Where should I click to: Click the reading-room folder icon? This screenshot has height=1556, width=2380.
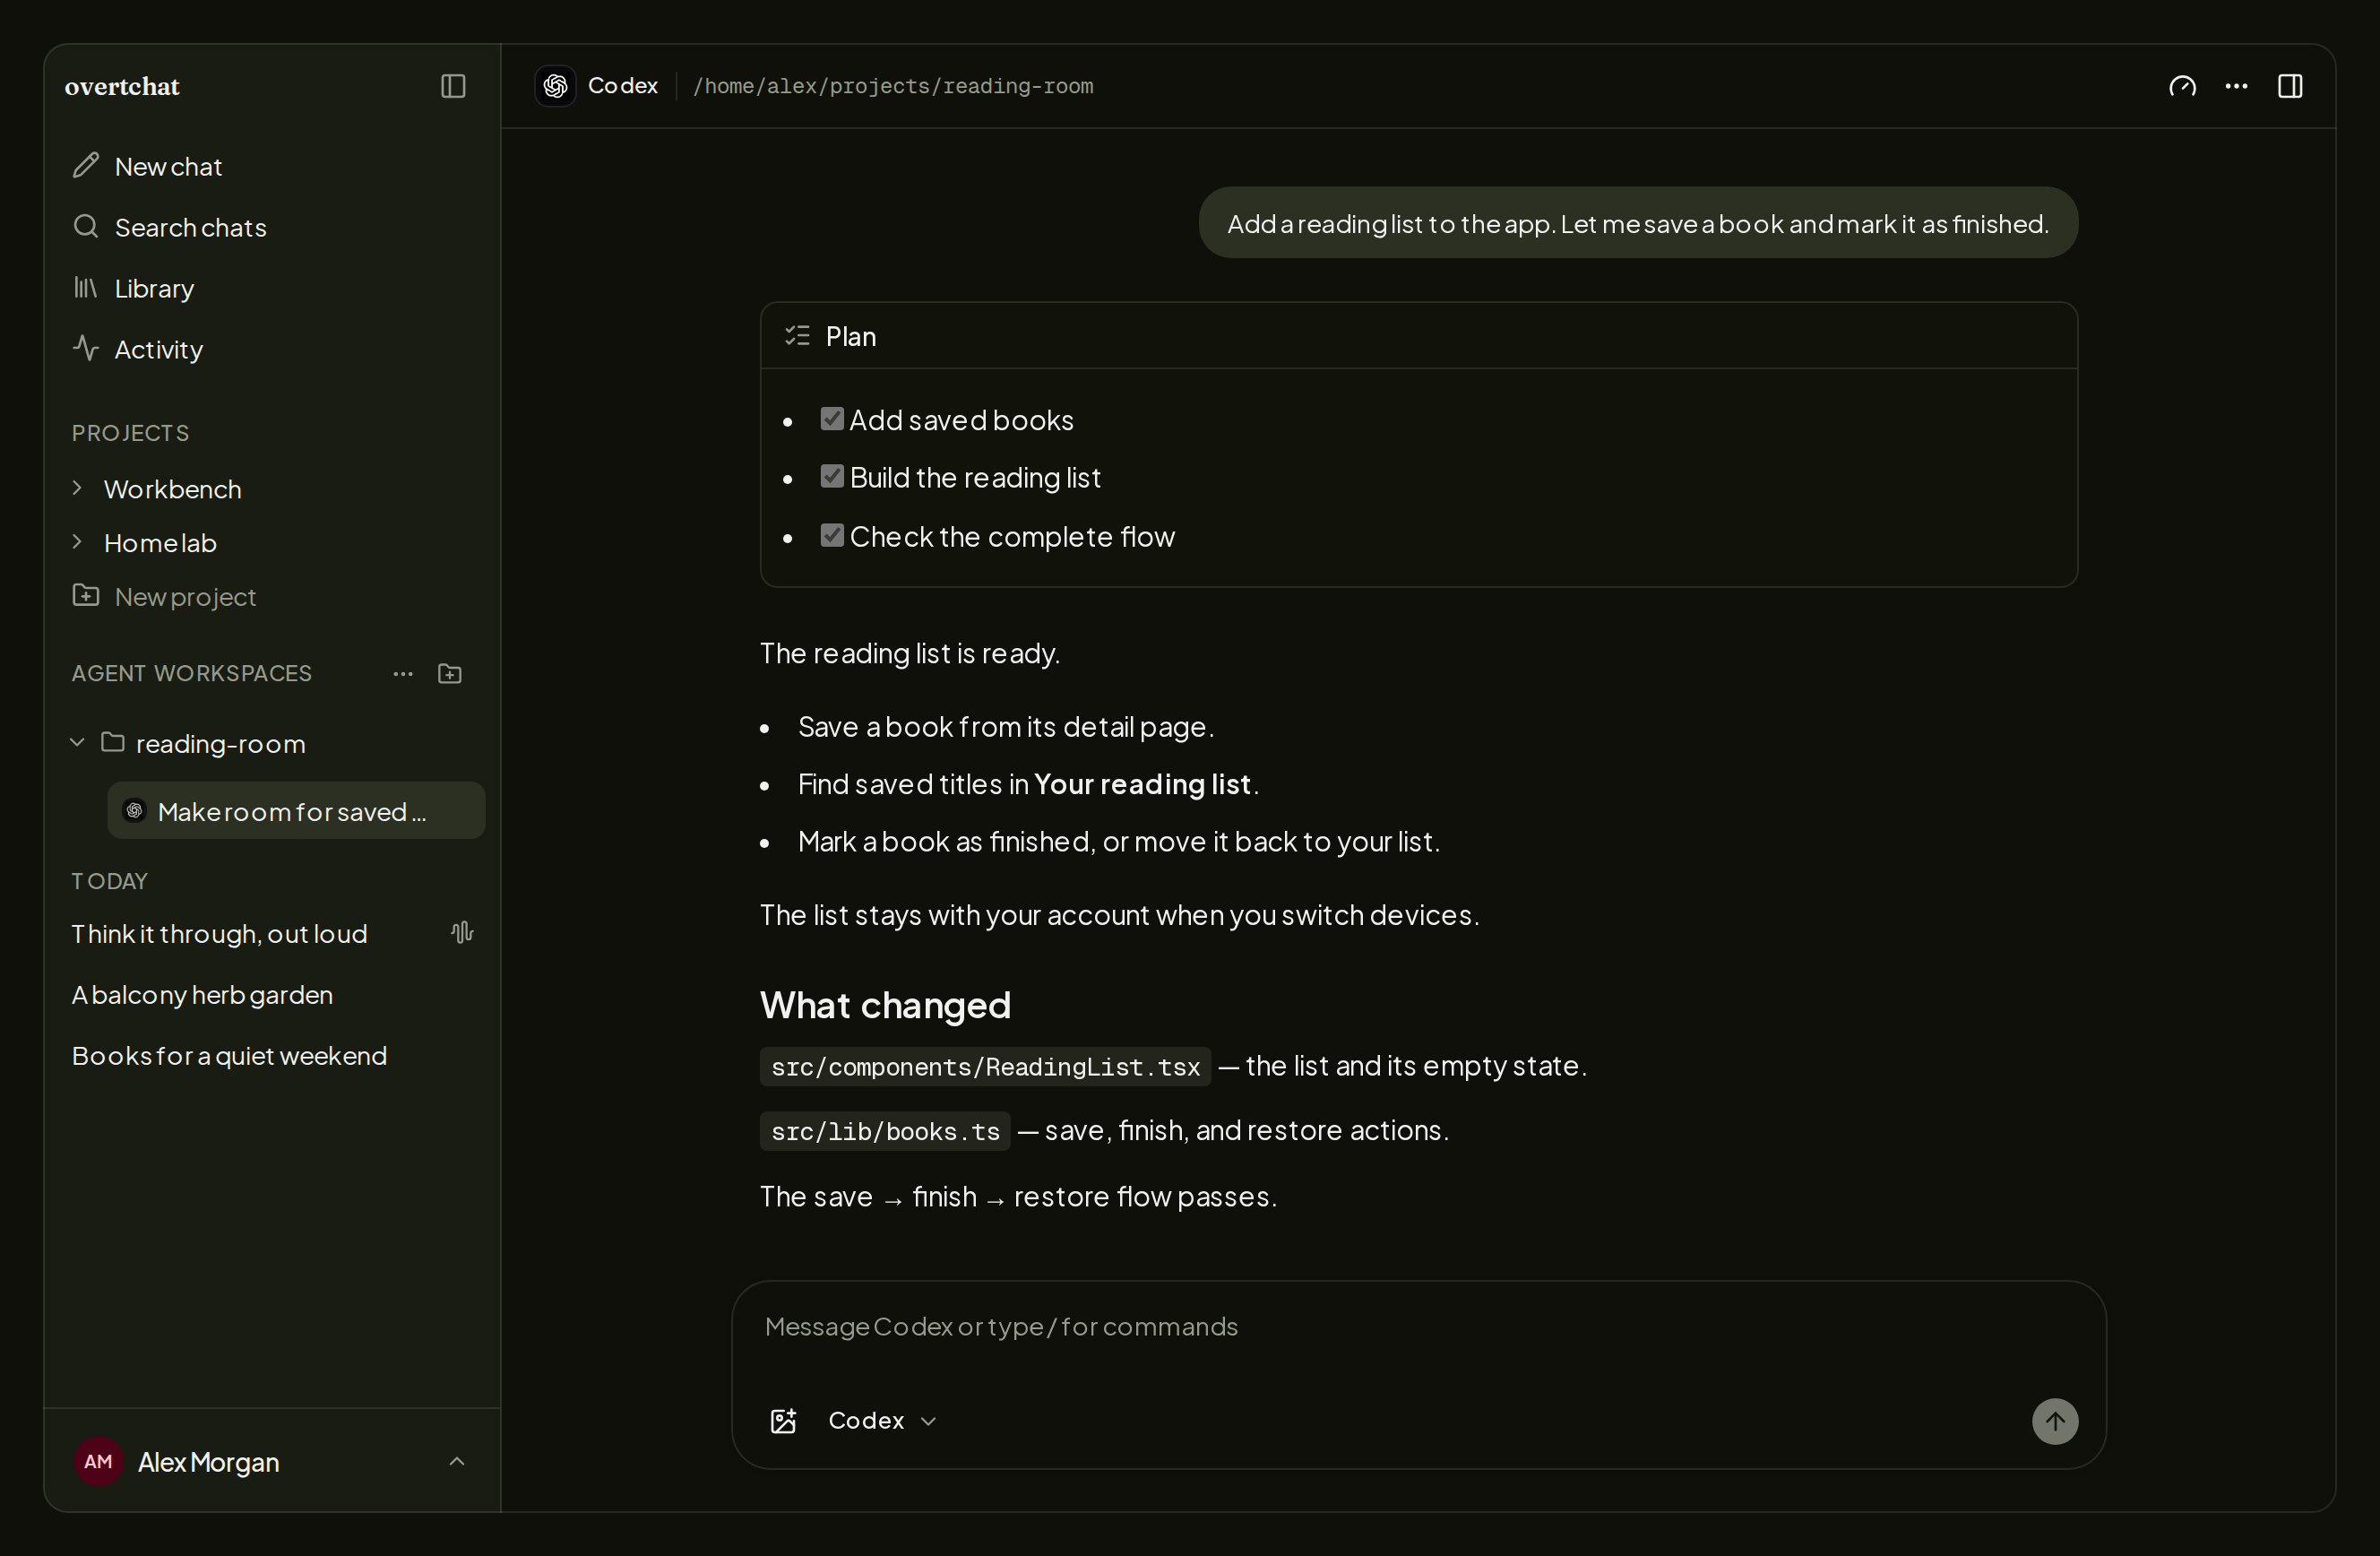point(113,742)
